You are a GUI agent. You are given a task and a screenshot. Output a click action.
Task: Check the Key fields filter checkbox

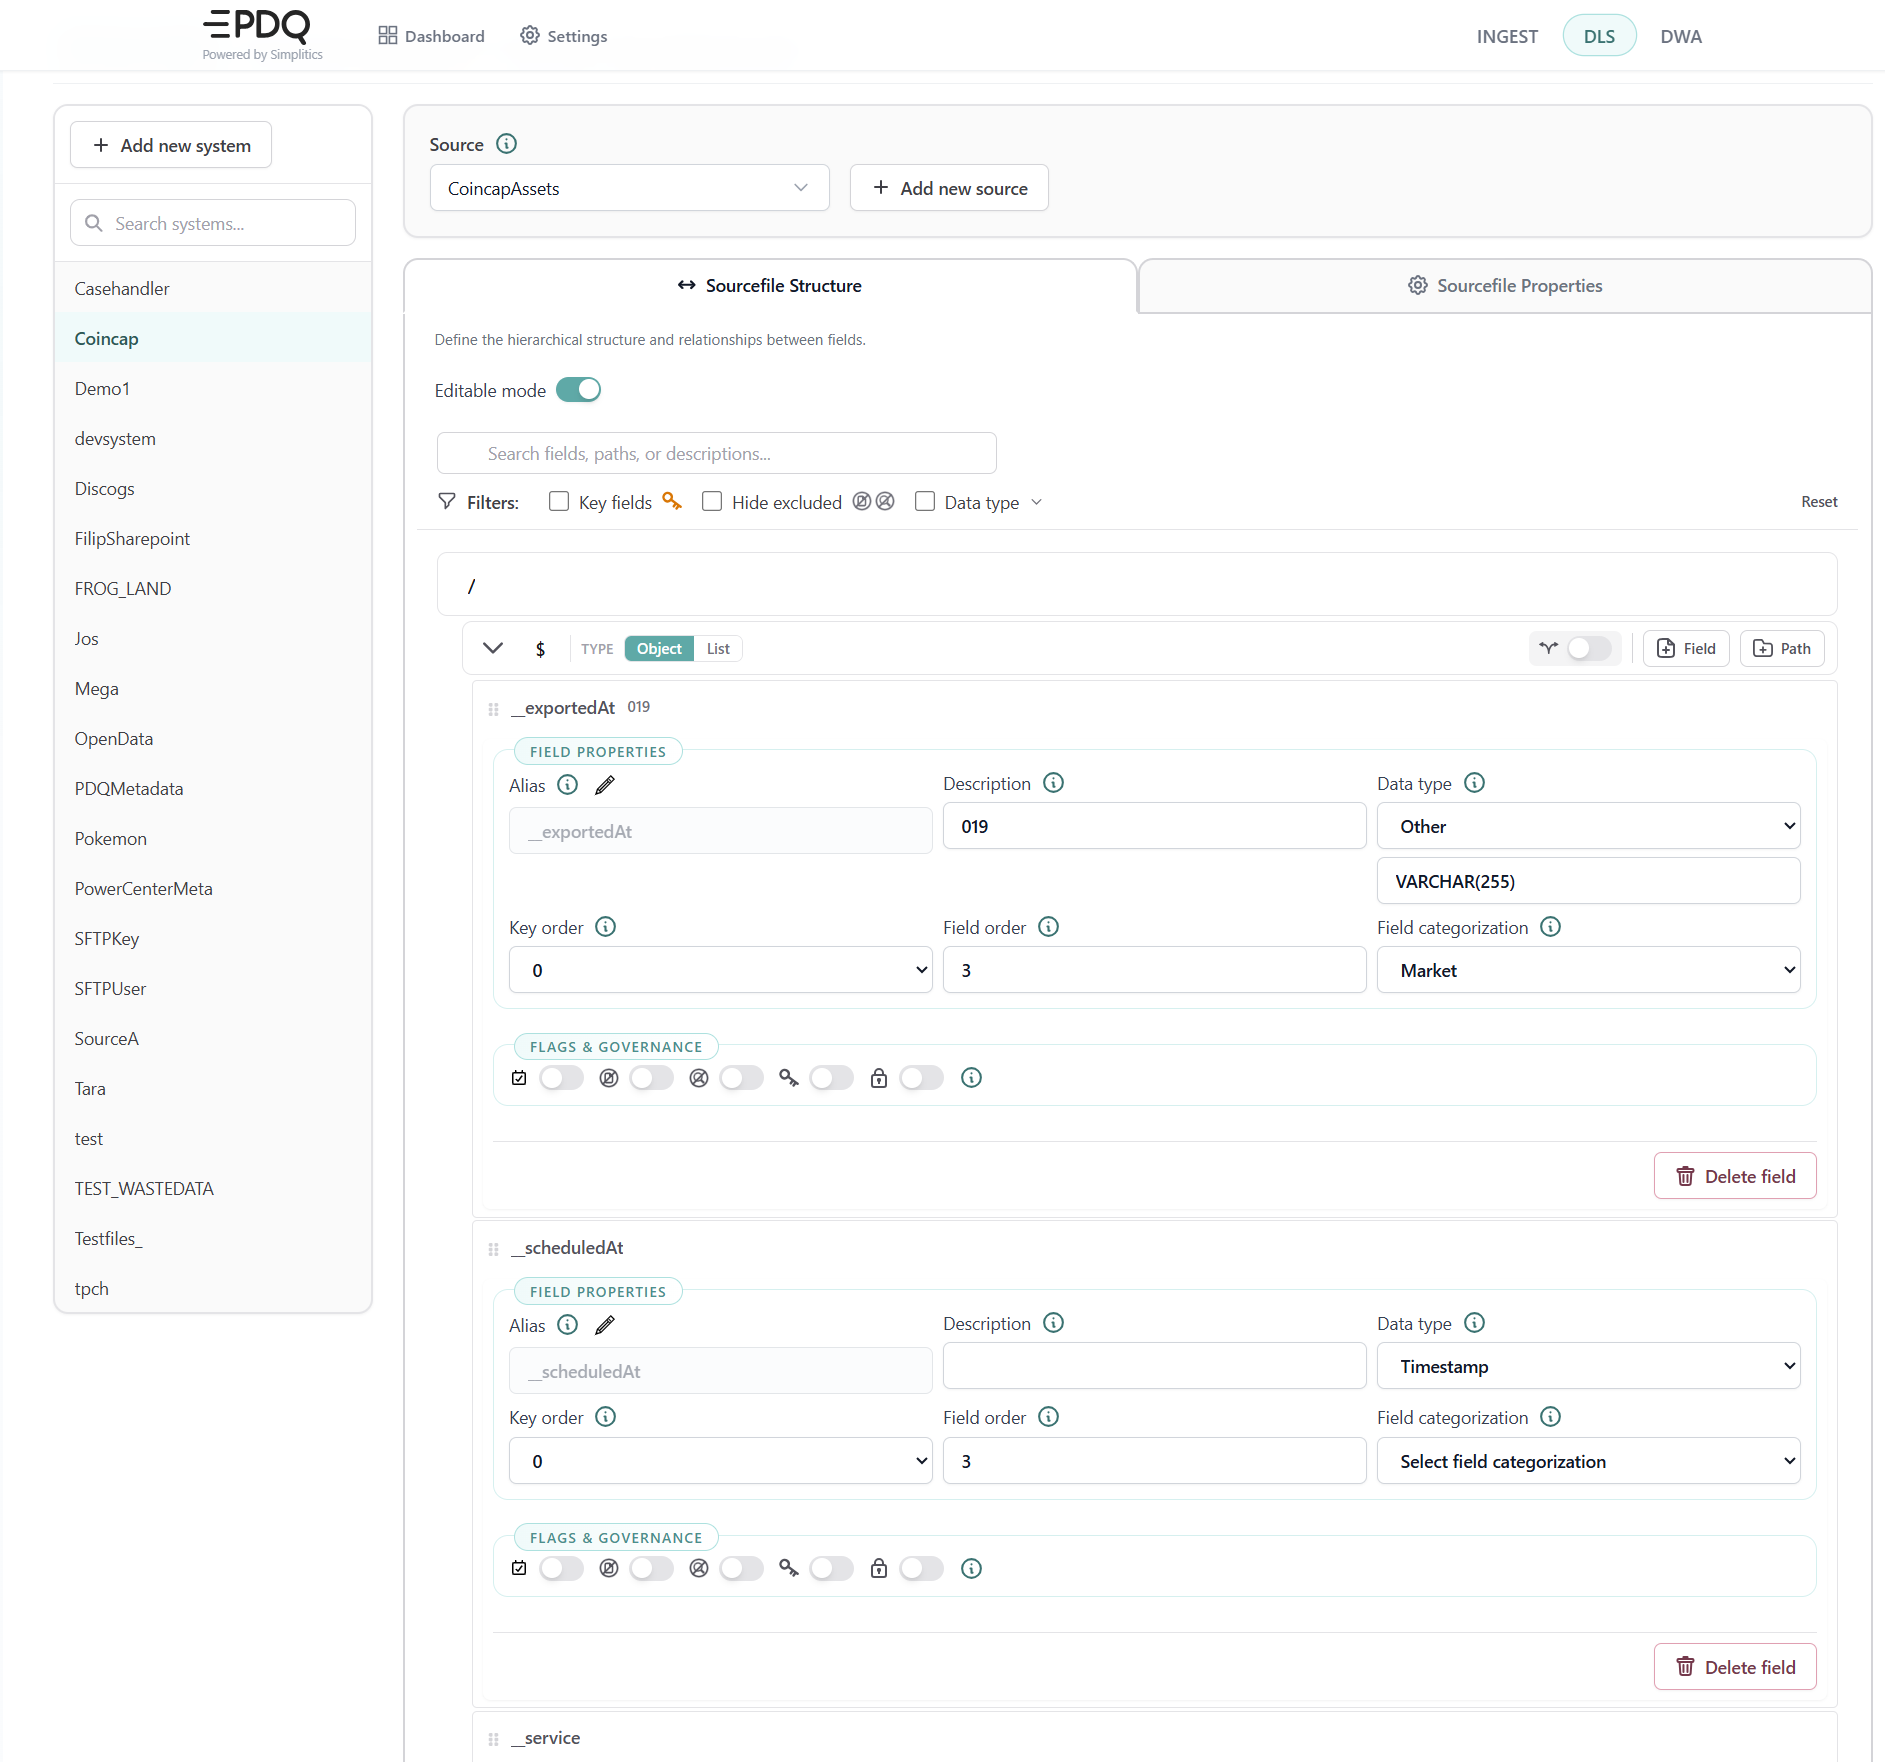coord(559,501)
